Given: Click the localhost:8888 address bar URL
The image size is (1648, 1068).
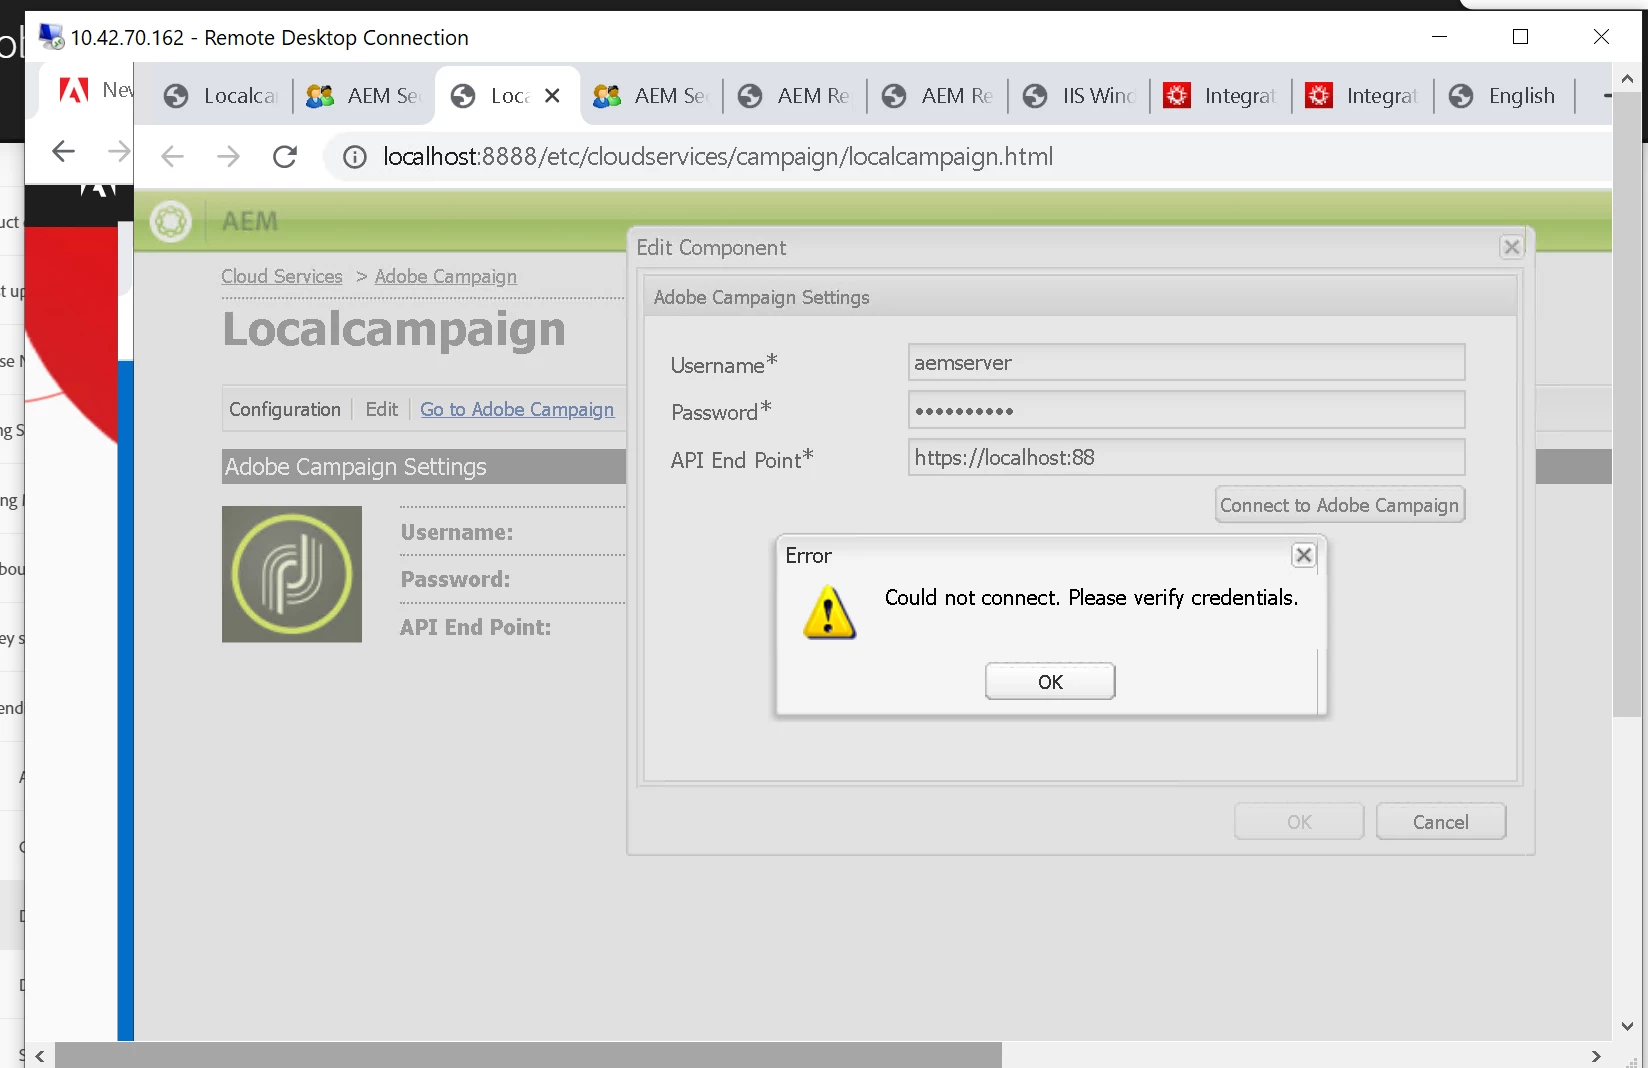Looking at the screenshot, I should (x=718, y=157).
